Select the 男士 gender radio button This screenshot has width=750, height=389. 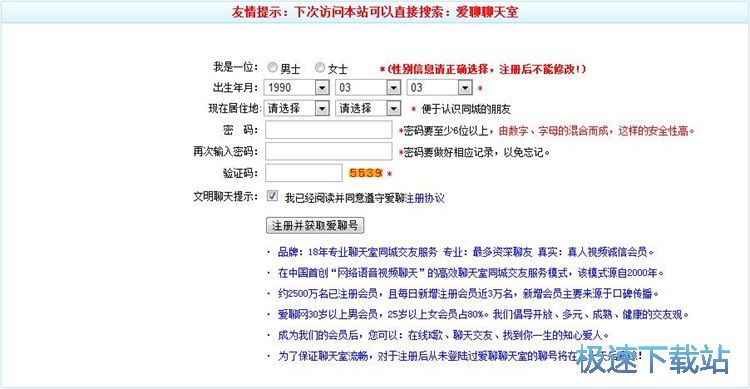pyautogui.click(x=272, y=68)
